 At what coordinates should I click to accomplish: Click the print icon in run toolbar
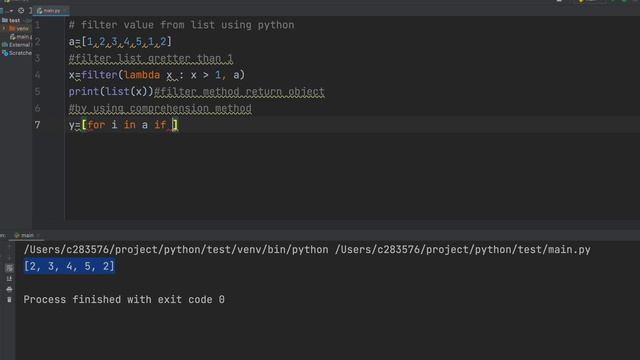[x=9, y=289]
